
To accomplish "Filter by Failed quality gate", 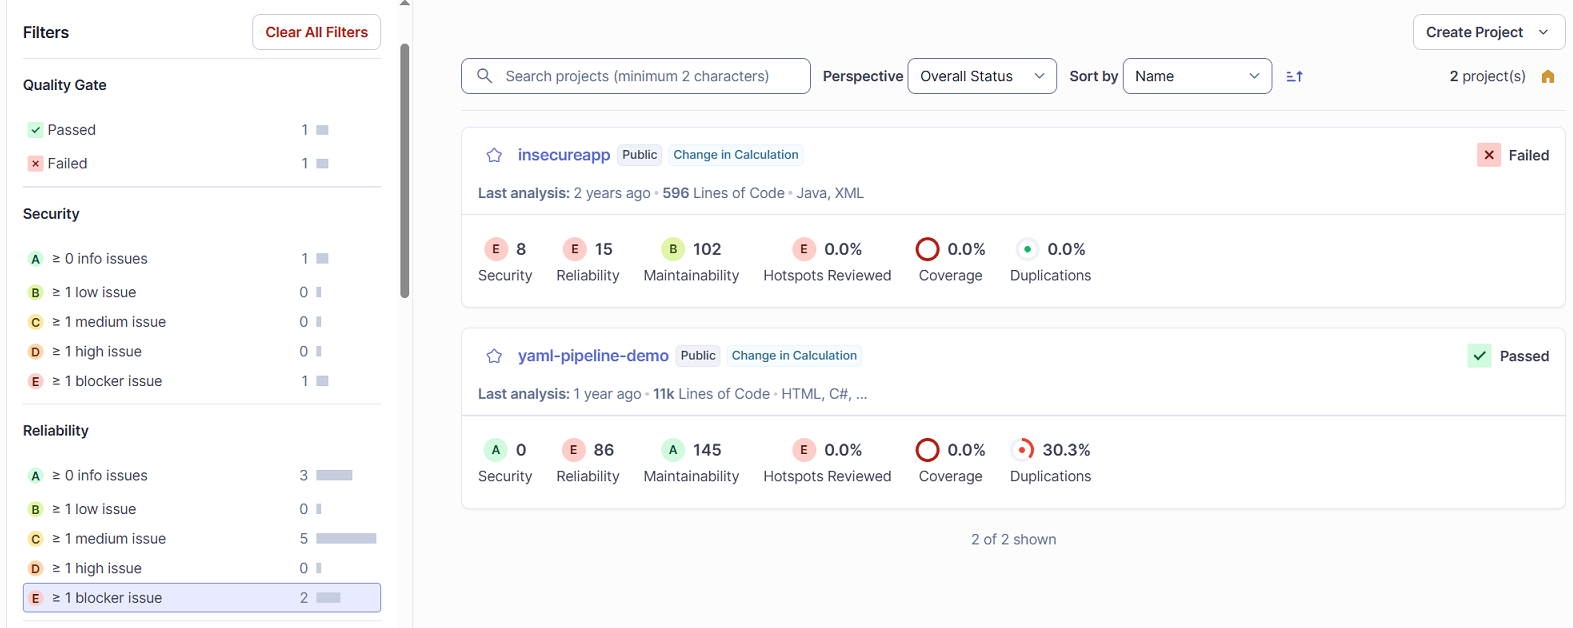I will pos(67,163).
